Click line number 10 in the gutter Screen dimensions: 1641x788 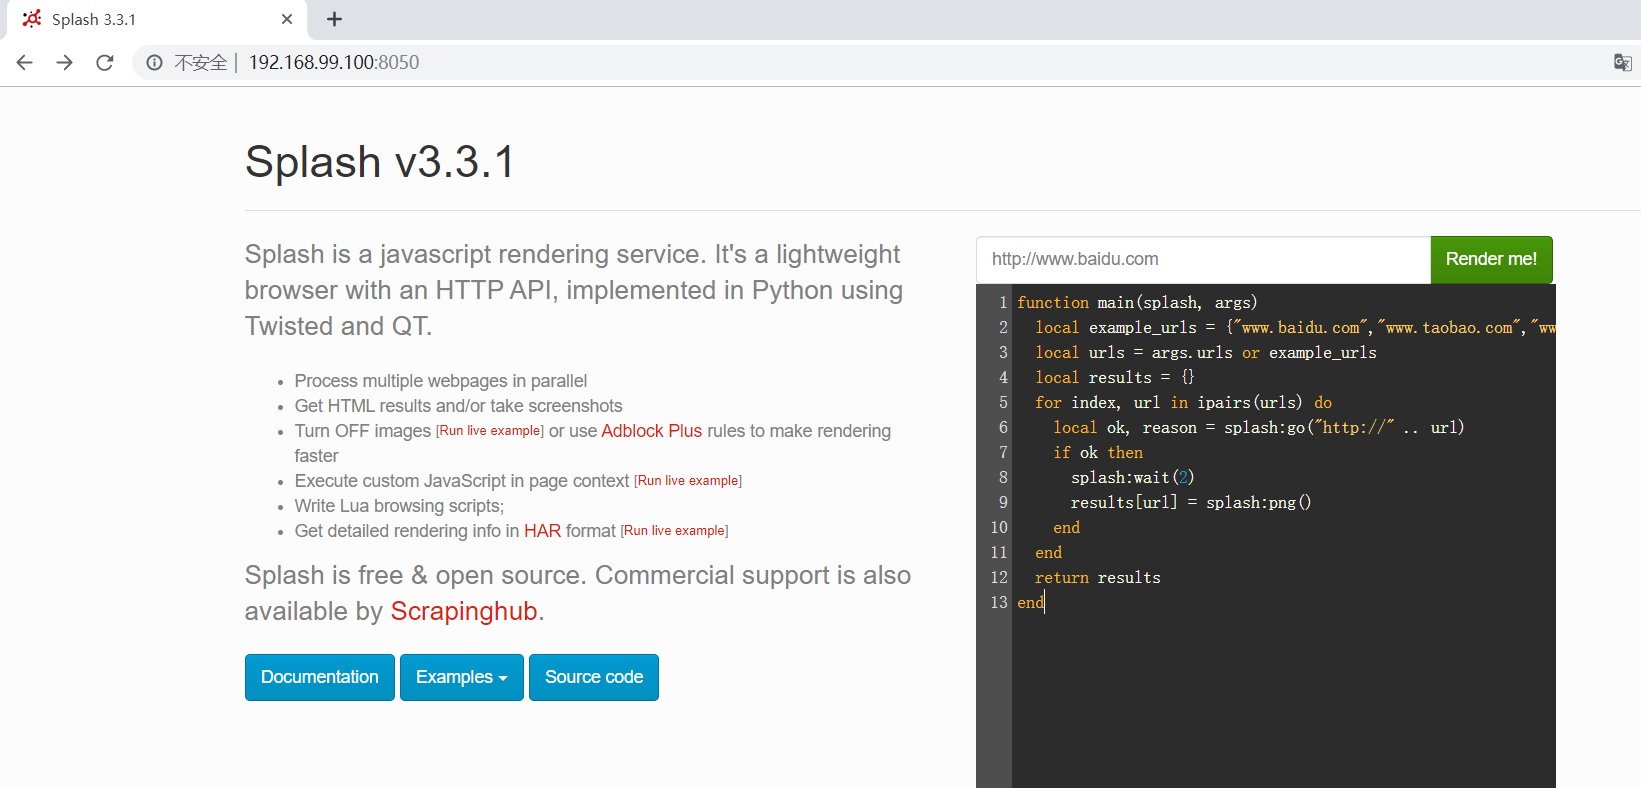coord(999,527)
